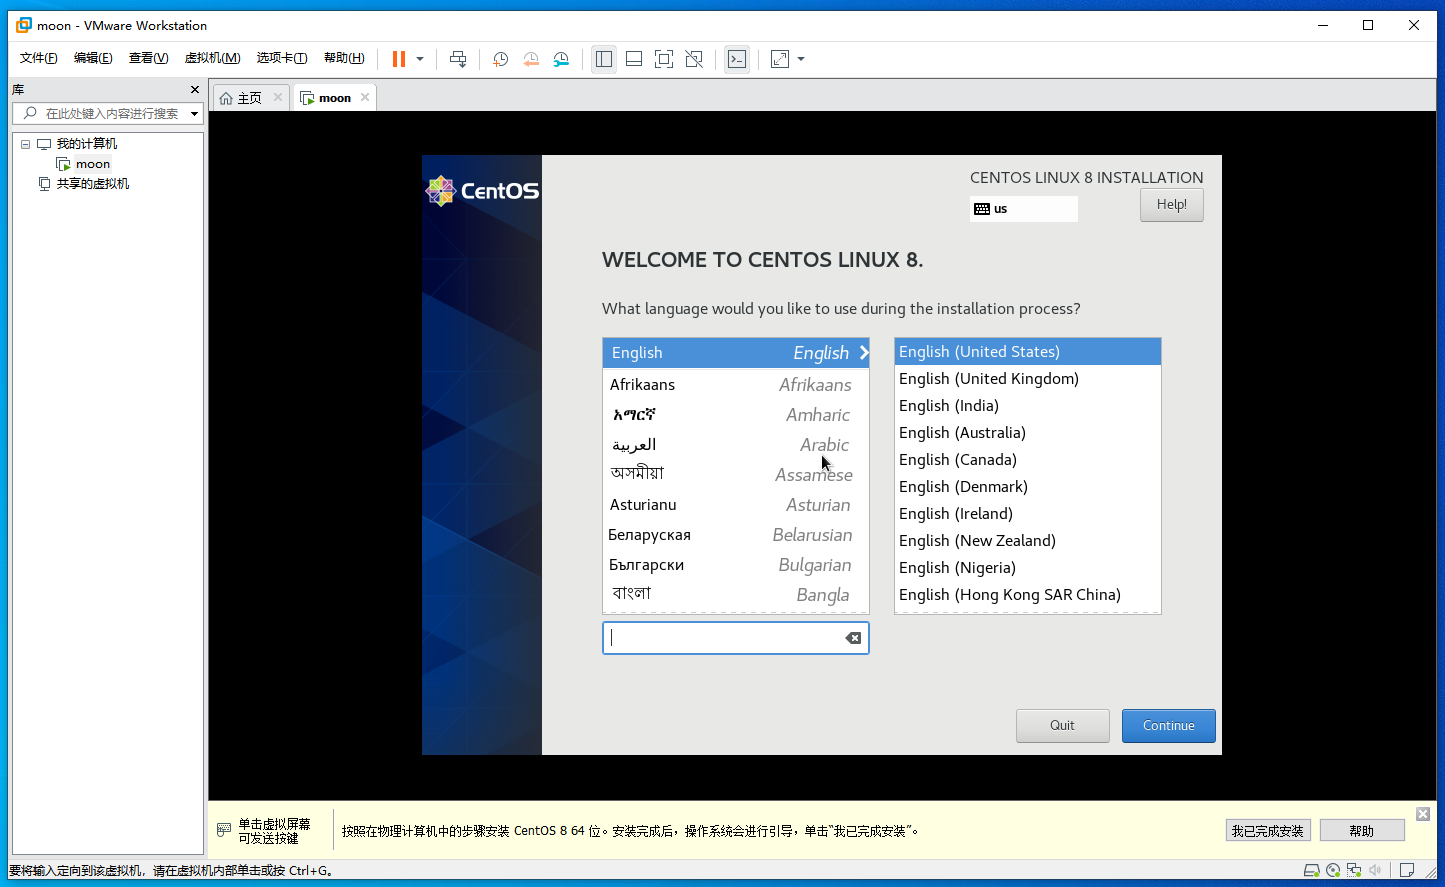
Task: Choose English (United States) locale
Action: tap(1028, 352)
